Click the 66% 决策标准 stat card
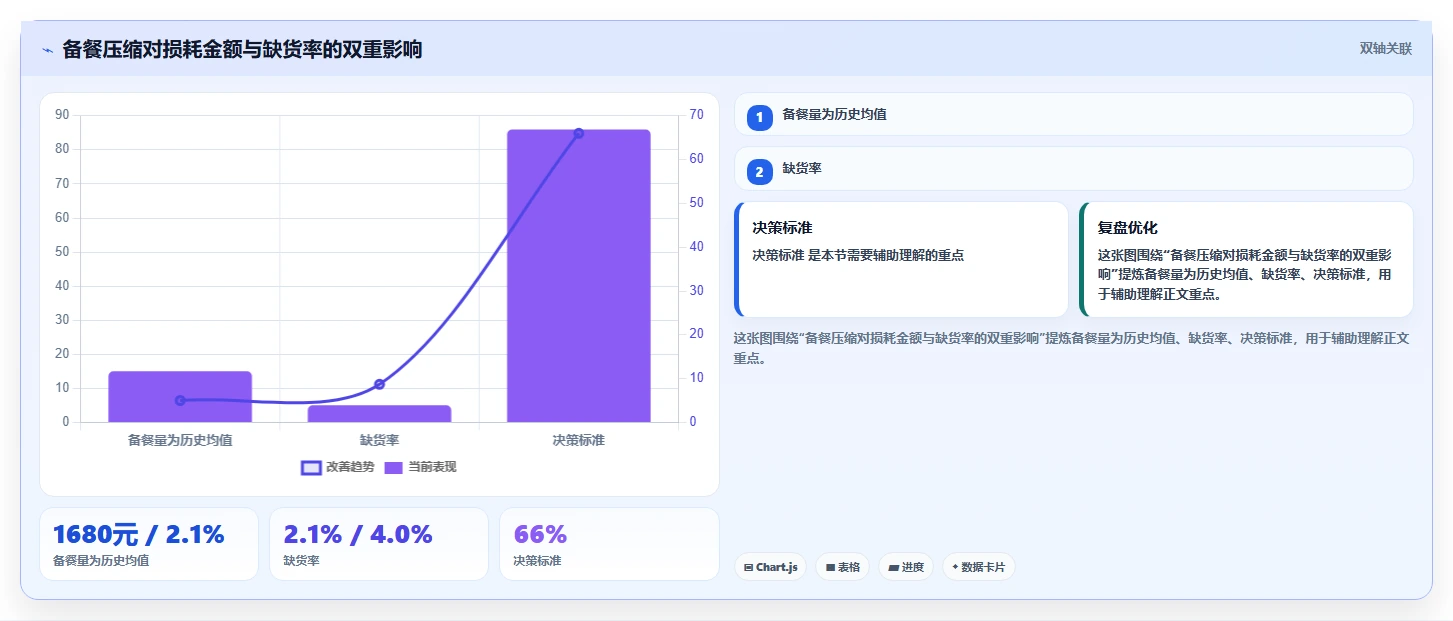 tap(609, 544)
